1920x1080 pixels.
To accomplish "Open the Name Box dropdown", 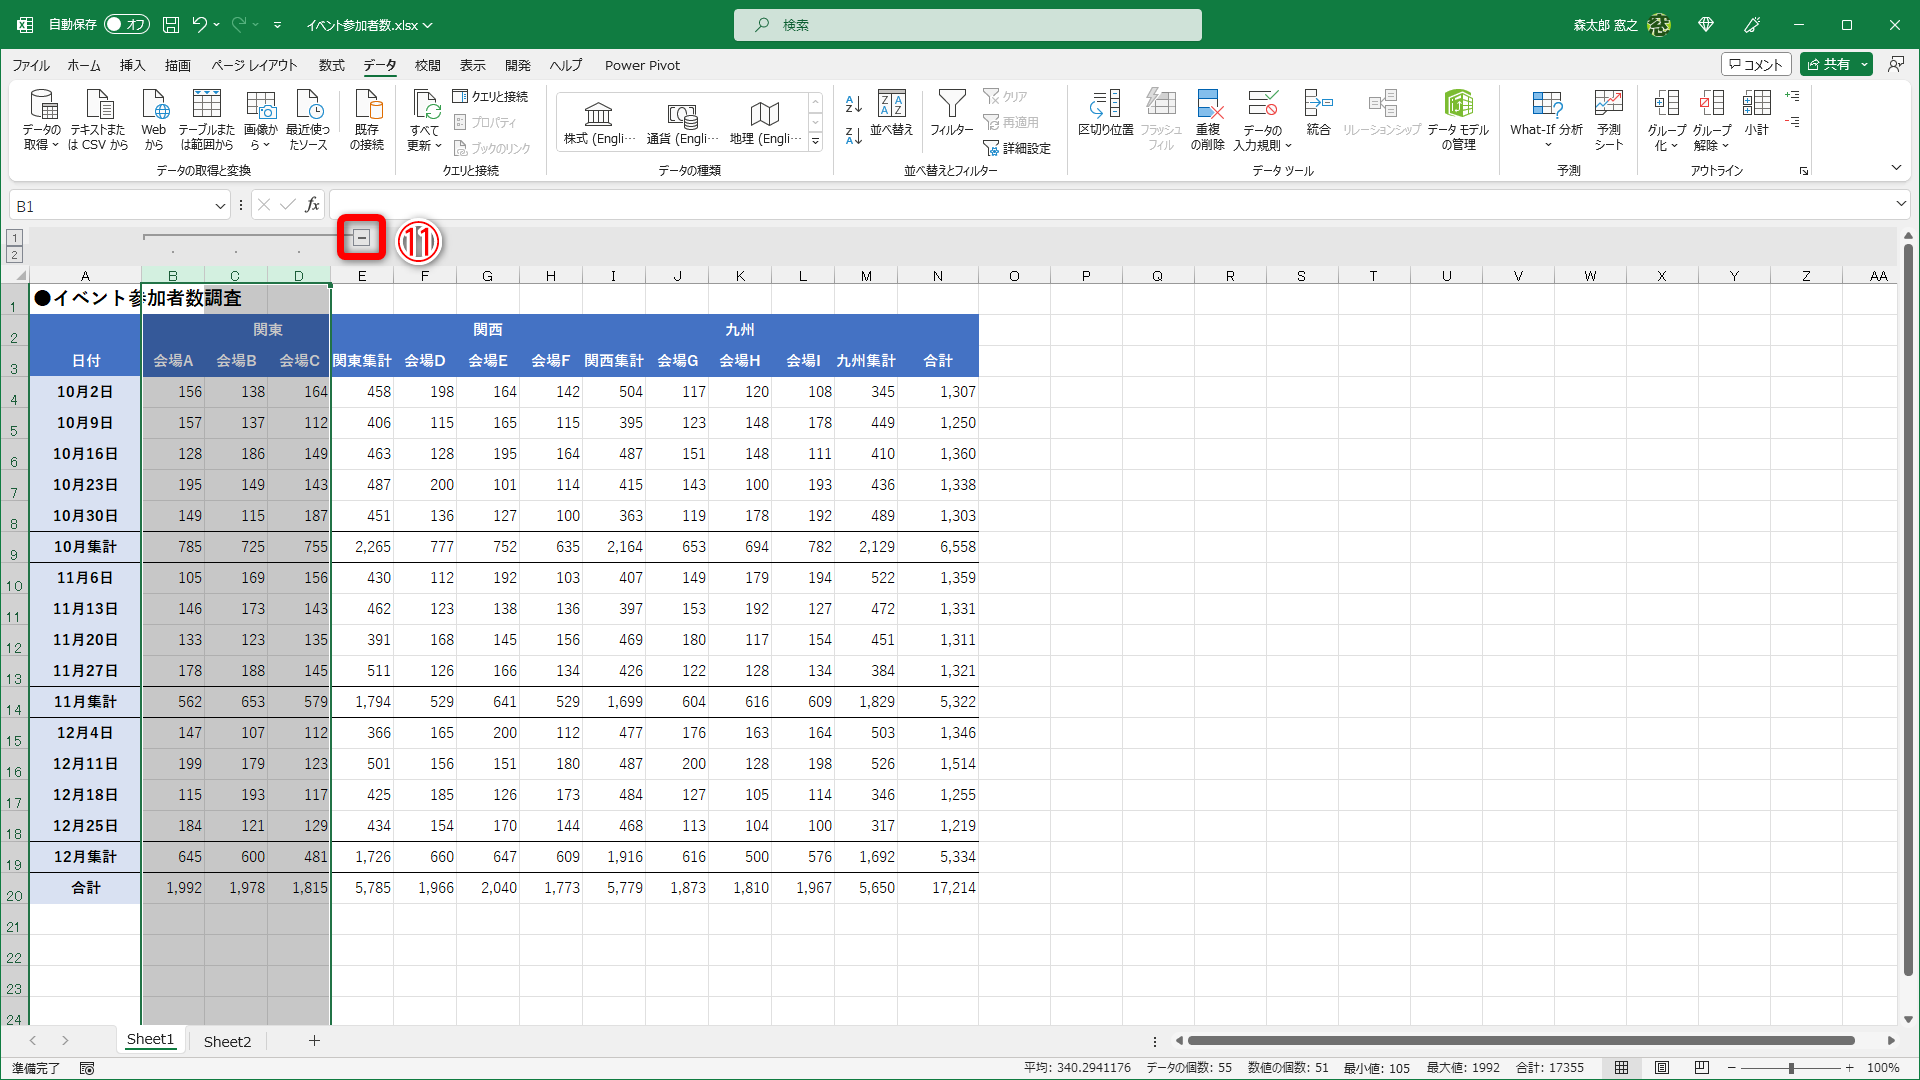I will [x=220, y=206].
